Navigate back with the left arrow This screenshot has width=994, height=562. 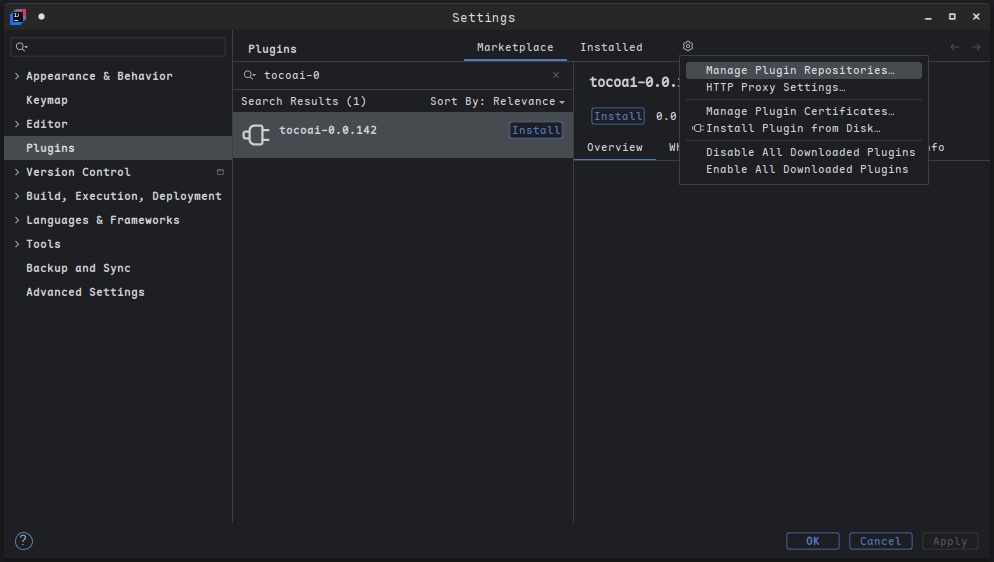[955, 47]
